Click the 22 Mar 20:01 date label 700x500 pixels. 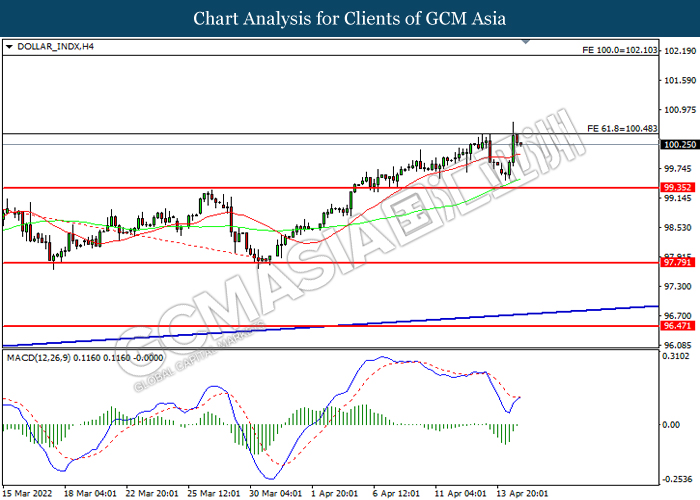[154, 492]
